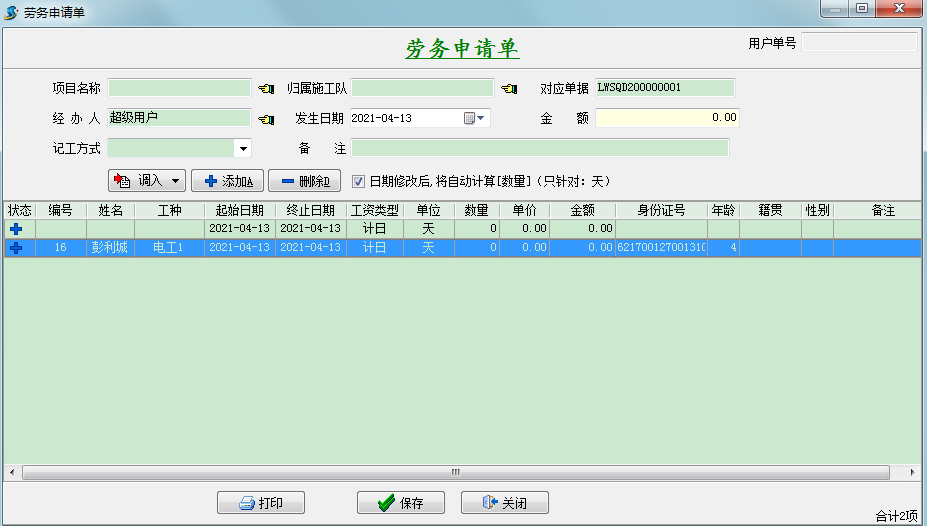The width and height of the screenshot is (927, 526).
Task: Click the lookup icon beside 归属施工队 field
Action: (x=509, y=89)
